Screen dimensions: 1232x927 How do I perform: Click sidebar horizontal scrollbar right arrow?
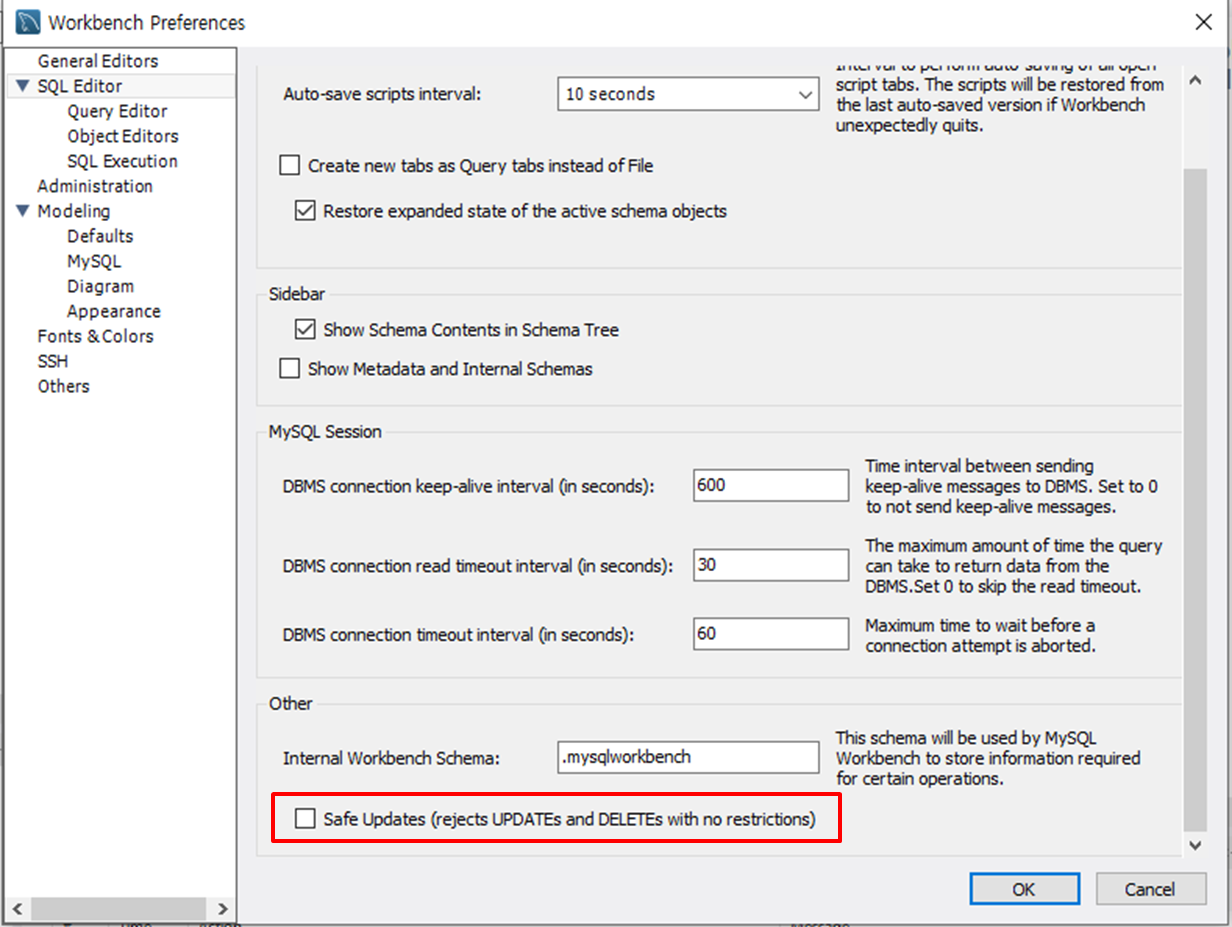pyautogui.click(x=222, y=909)
